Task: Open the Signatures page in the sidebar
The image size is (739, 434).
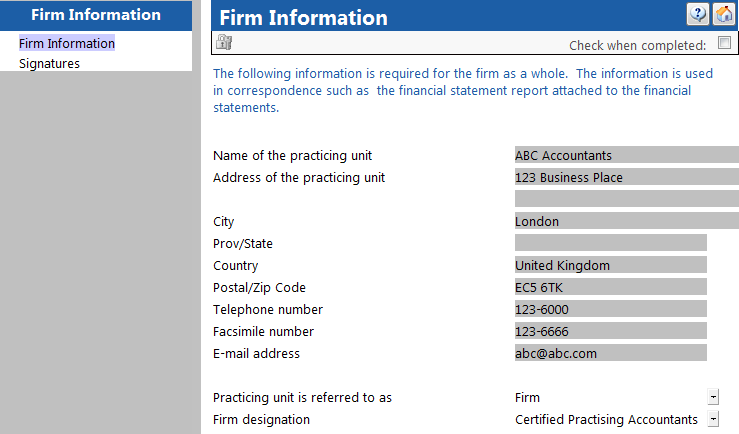Action: click(x=49, y=64)
